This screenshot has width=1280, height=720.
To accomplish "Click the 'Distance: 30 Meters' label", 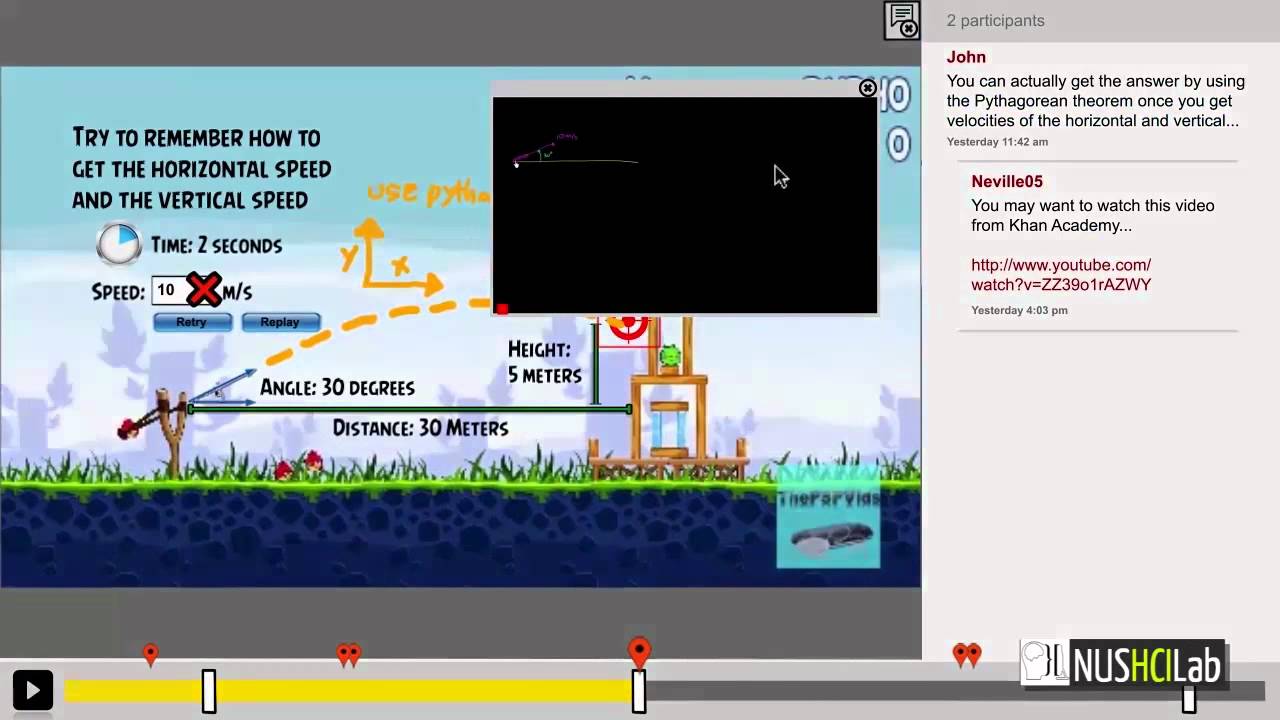I will [420, 427].
